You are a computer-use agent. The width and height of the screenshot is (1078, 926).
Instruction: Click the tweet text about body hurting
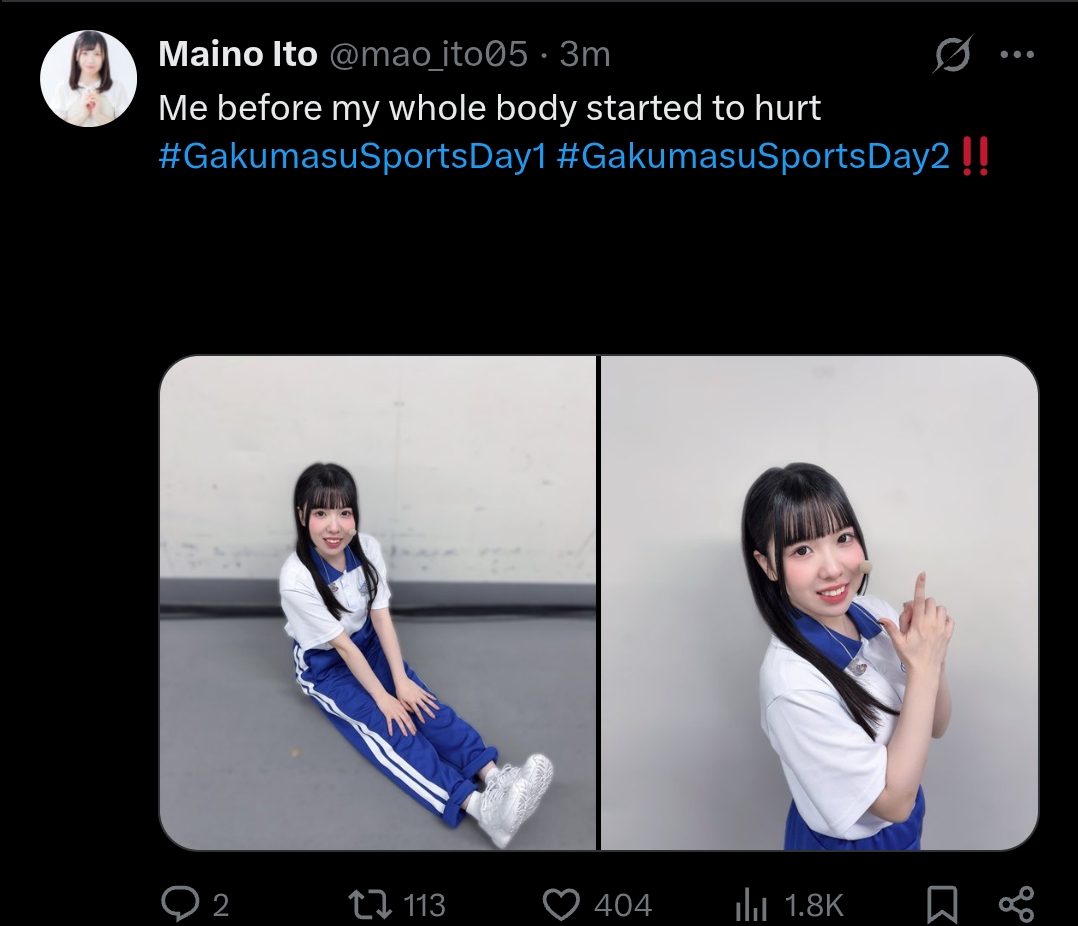pyautogui.click(x=490, y=108)
